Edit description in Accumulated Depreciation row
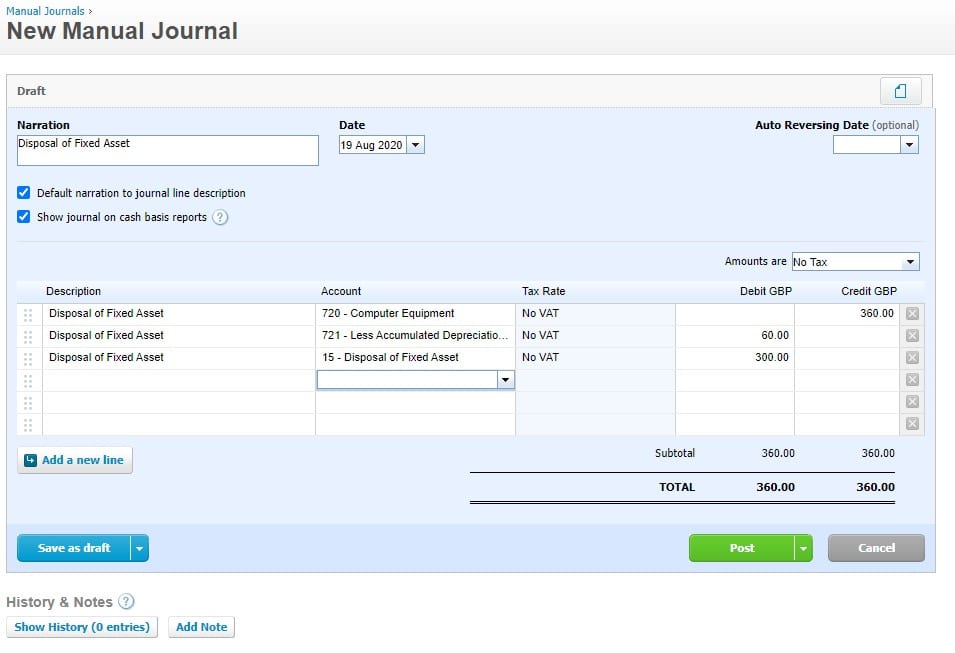Viewport: 955px width, 653px height. point(178,336)
